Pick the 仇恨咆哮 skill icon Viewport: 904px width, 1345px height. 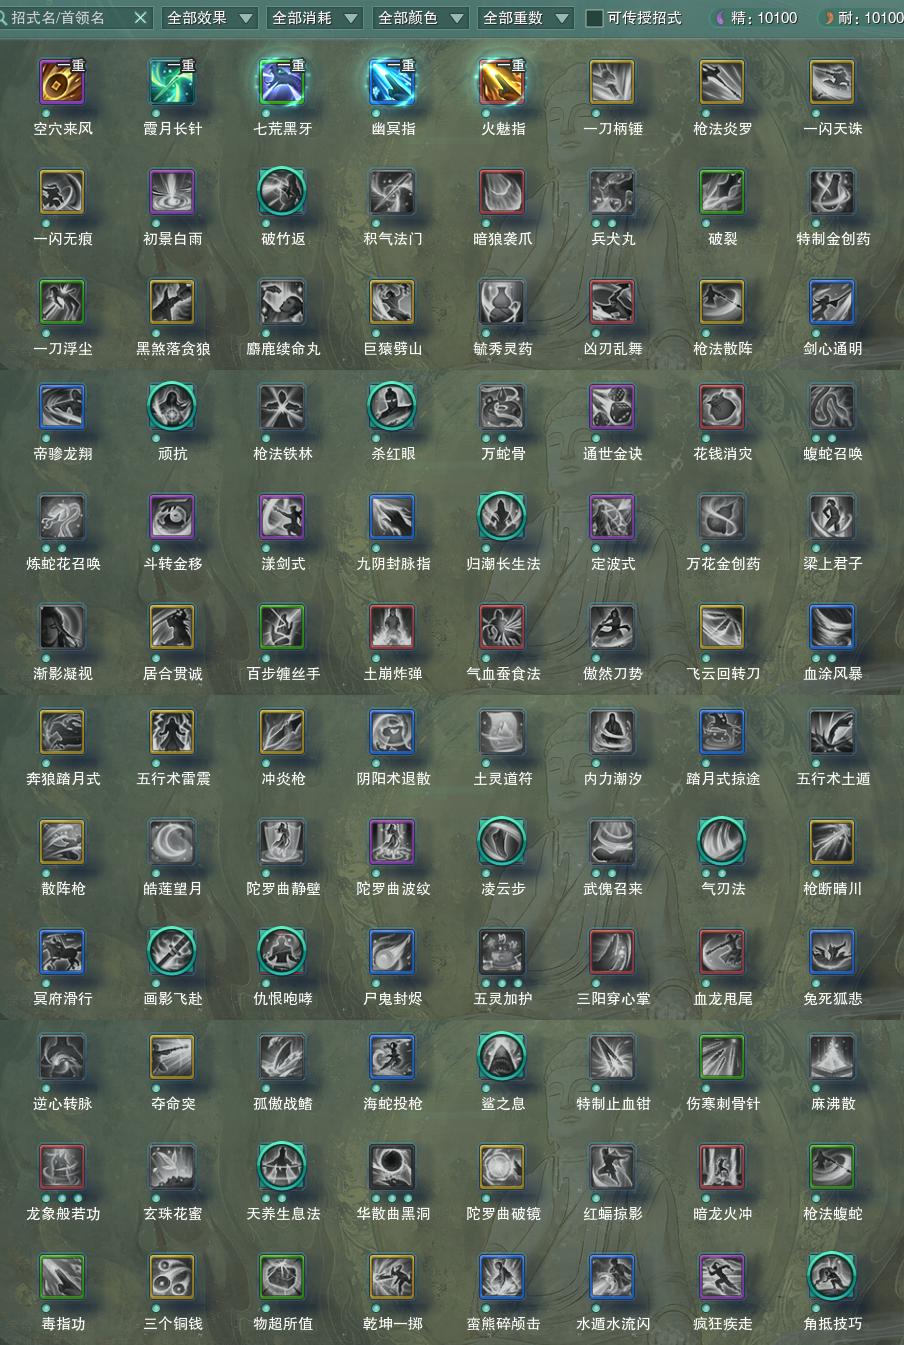(x=282, y=951)
